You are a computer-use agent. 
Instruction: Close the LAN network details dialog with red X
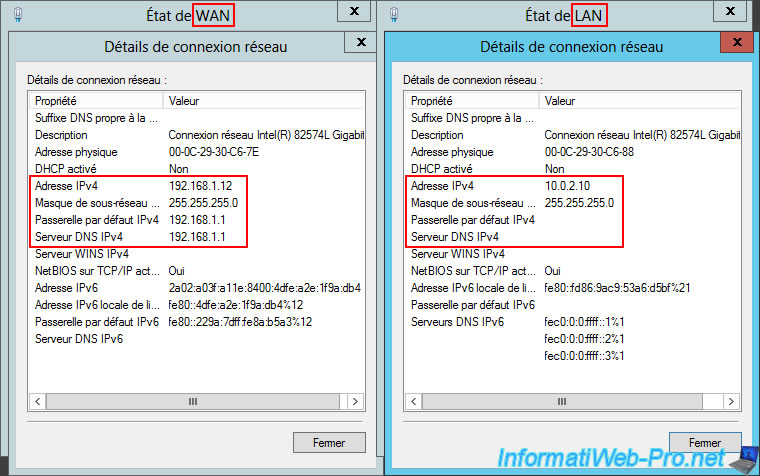(736, 43)
